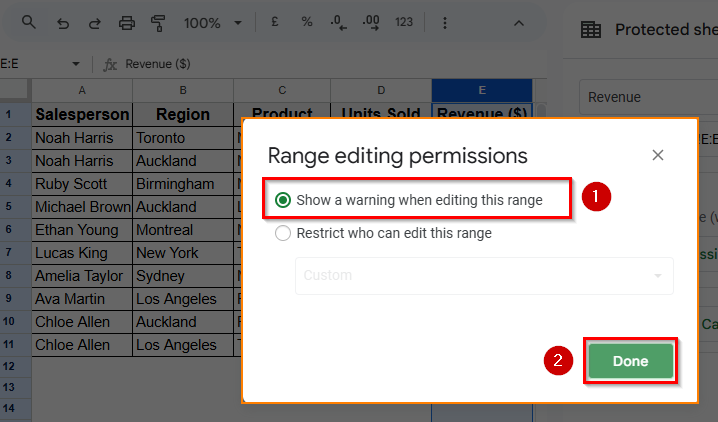Open the 100% zoom dropdown
Image resolution: width=718 pixels, height=422 pixels.
pyautogui.click(x=212, y=23)
